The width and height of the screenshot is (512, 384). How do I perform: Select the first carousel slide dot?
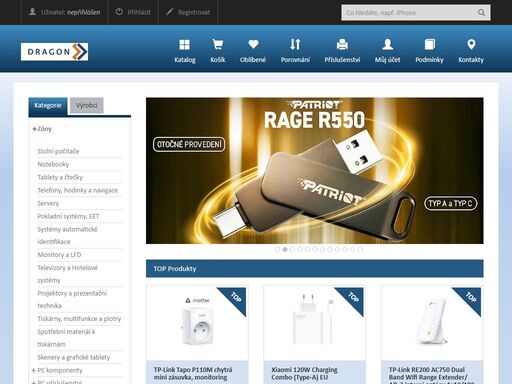[x=277, y=249]
